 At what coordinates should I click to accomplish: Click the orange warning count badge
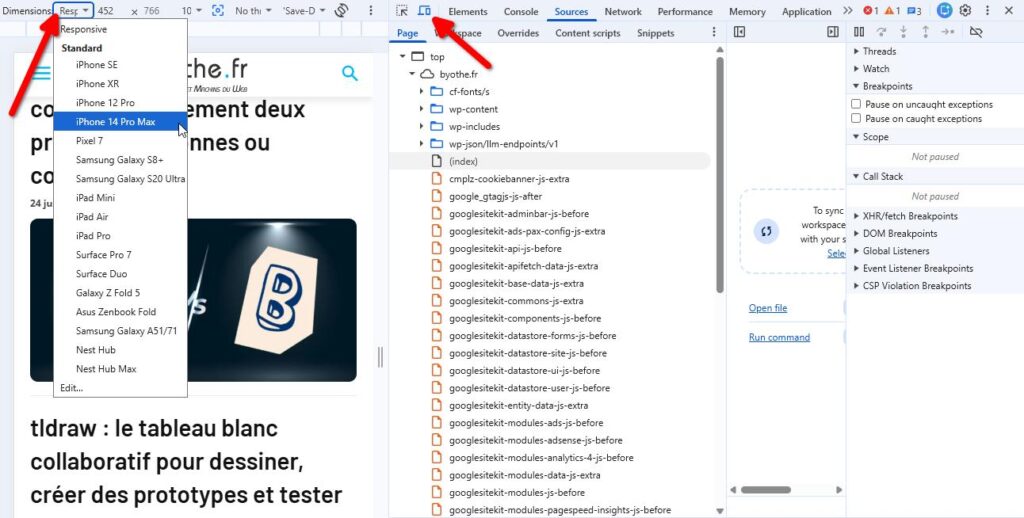click(x=893, y=10)
